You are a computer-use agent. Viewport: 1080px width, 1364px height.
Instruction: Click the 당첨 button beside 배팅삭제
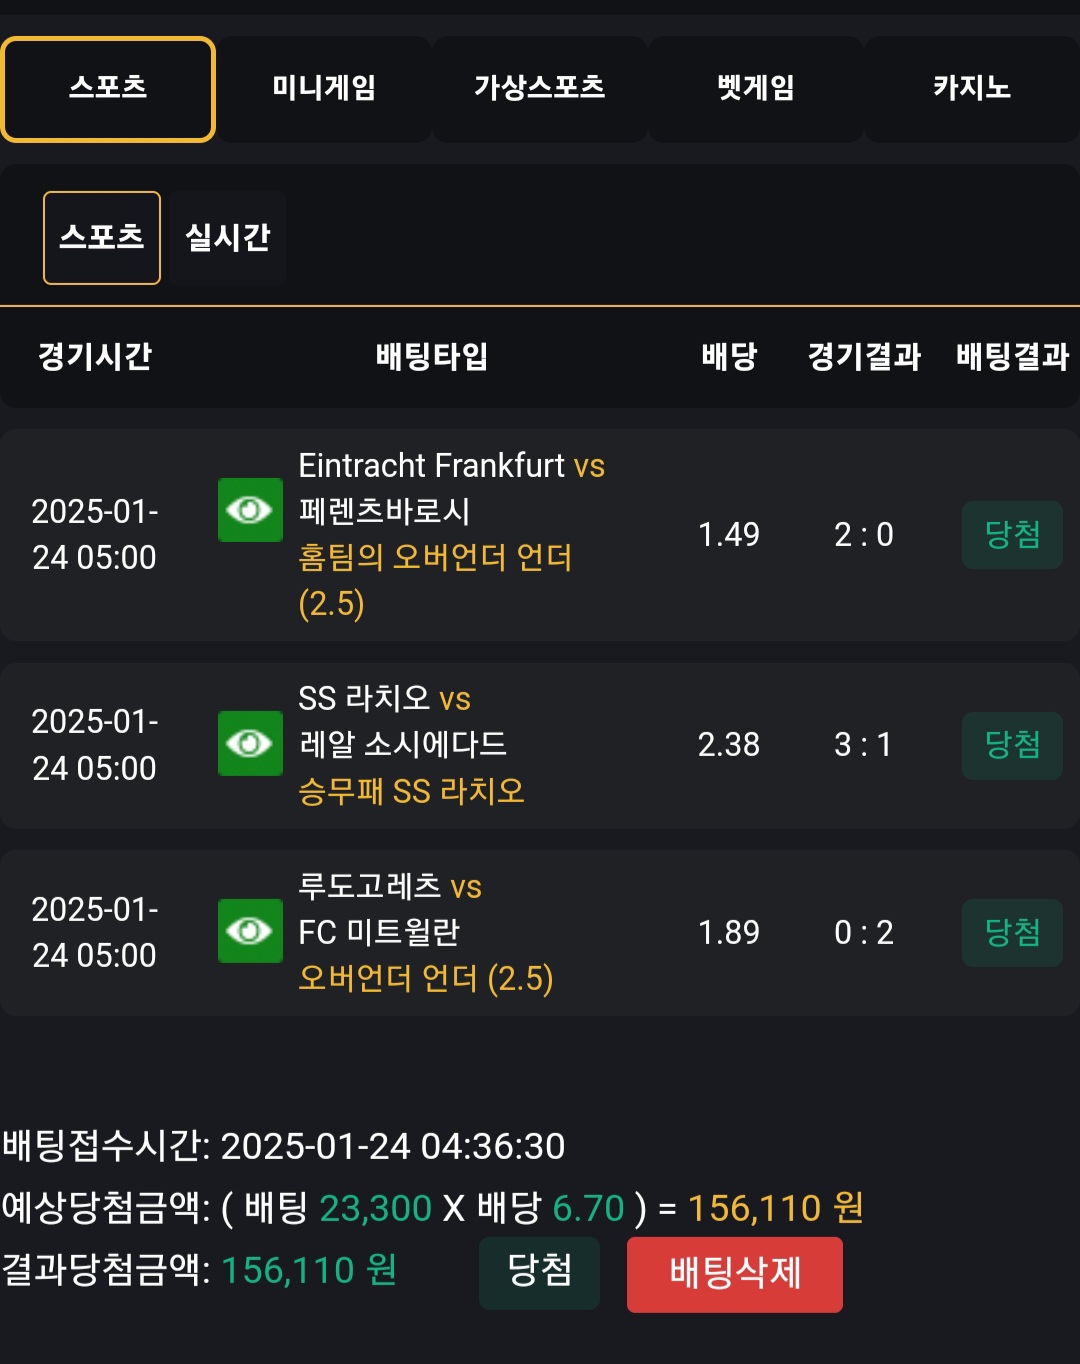(539, 1272)
